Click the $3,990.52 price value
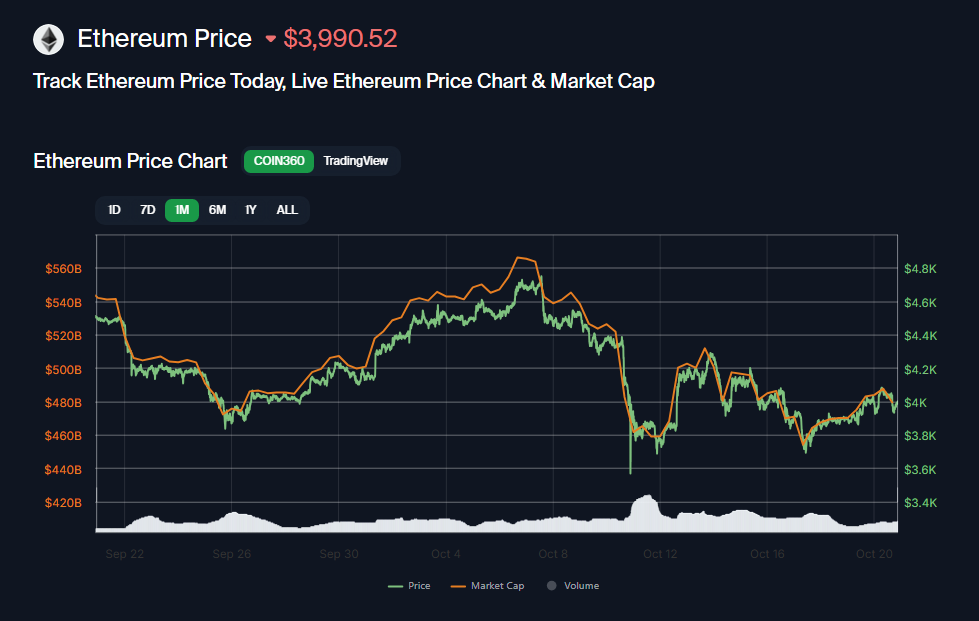This screenshot has width=979, height=621. pos(340,39)
